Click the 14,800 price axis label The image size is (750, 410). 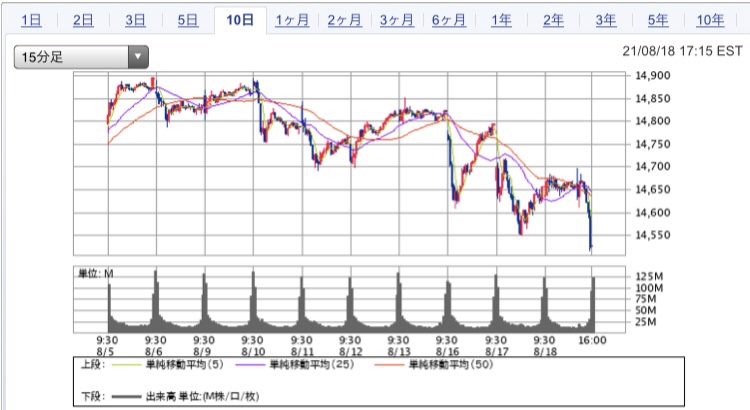(652, 121)
